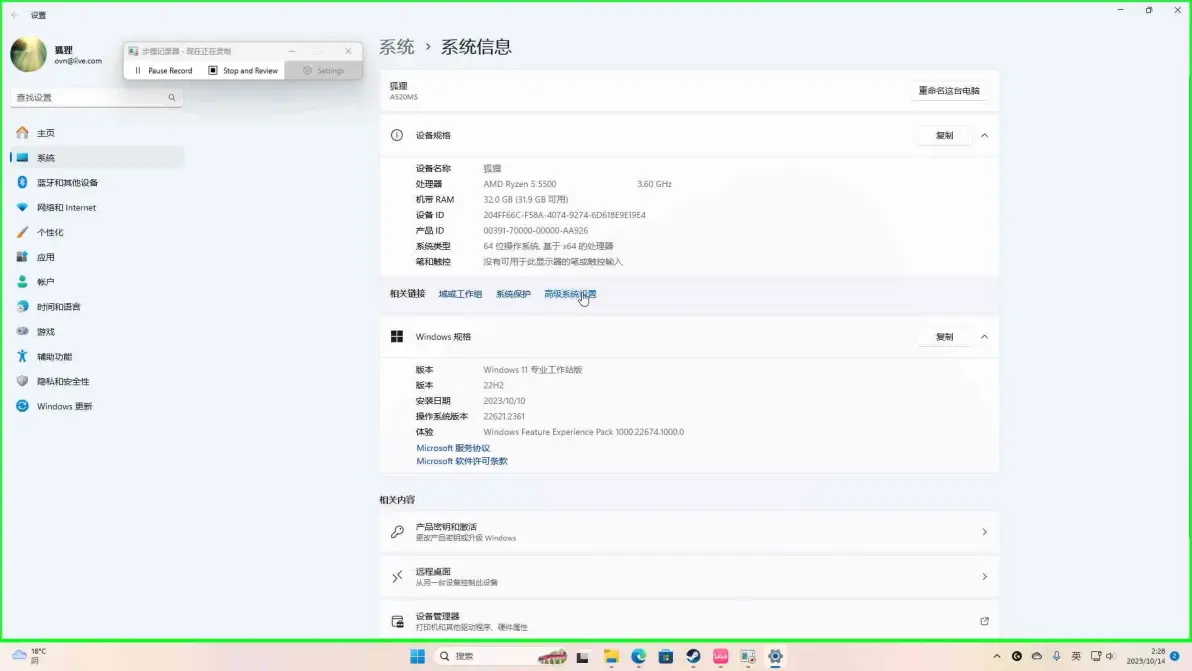This screenshot has height=671, width=1192.
Task: Open Microsoft 服务协议 link
Action: coord(453,448)
